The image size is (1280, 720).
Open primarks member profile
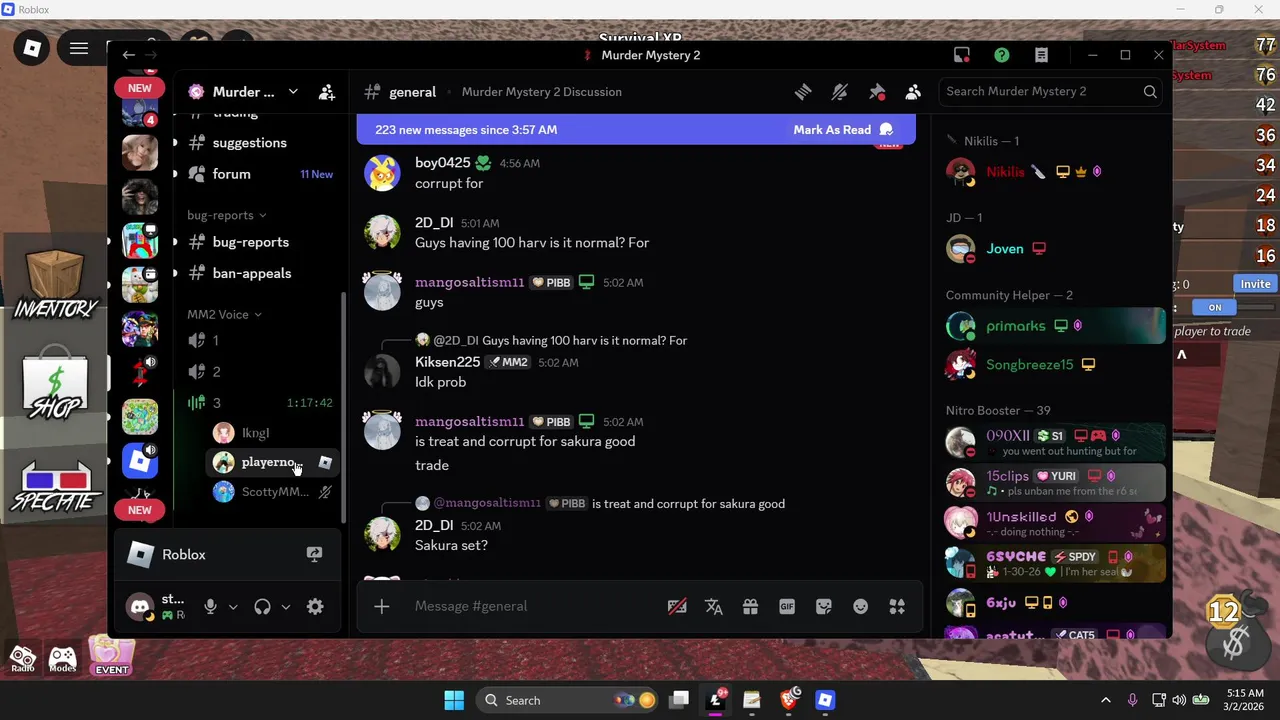[x=1055, y=326]
